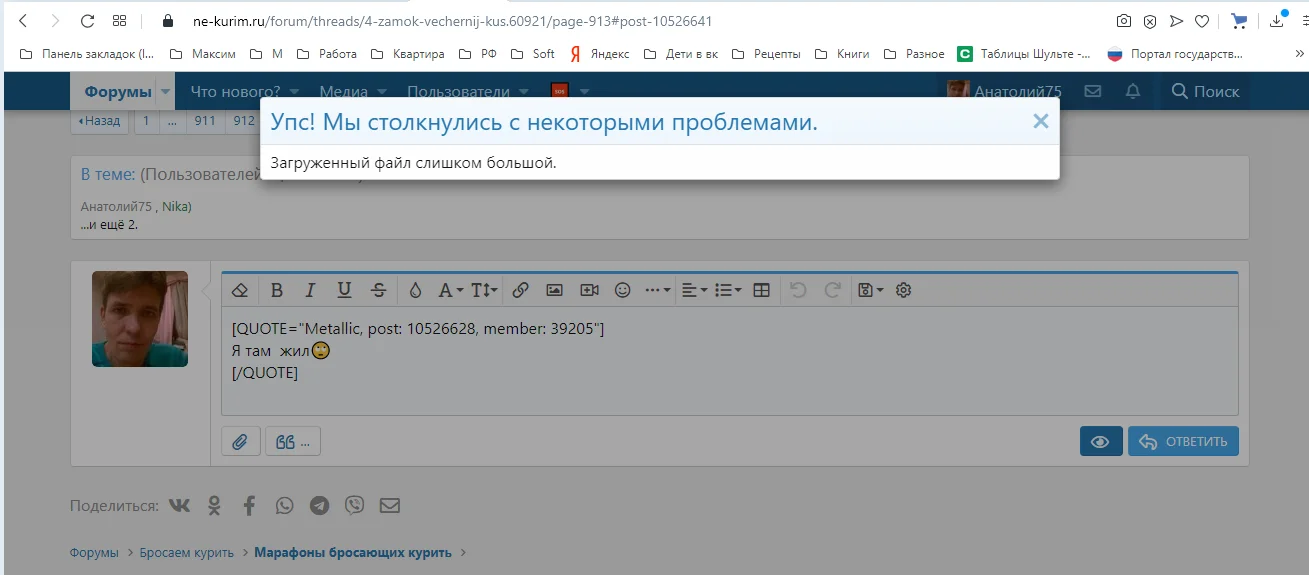This screenshot has width=1309, height=575.
Task: Insert media with video camera icon
Action: [589, 290]
